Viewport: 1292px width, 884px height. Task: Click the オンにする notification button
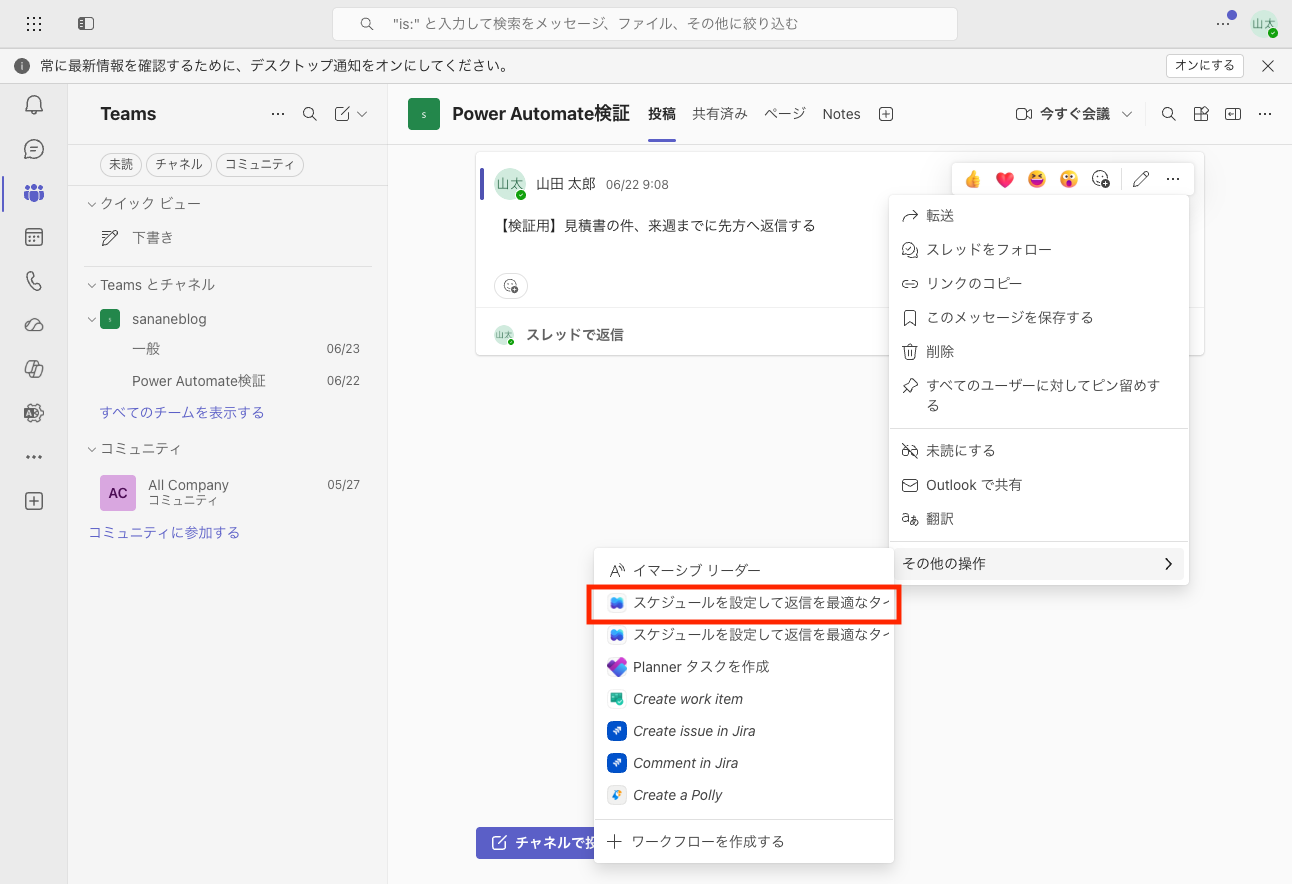1205,66
